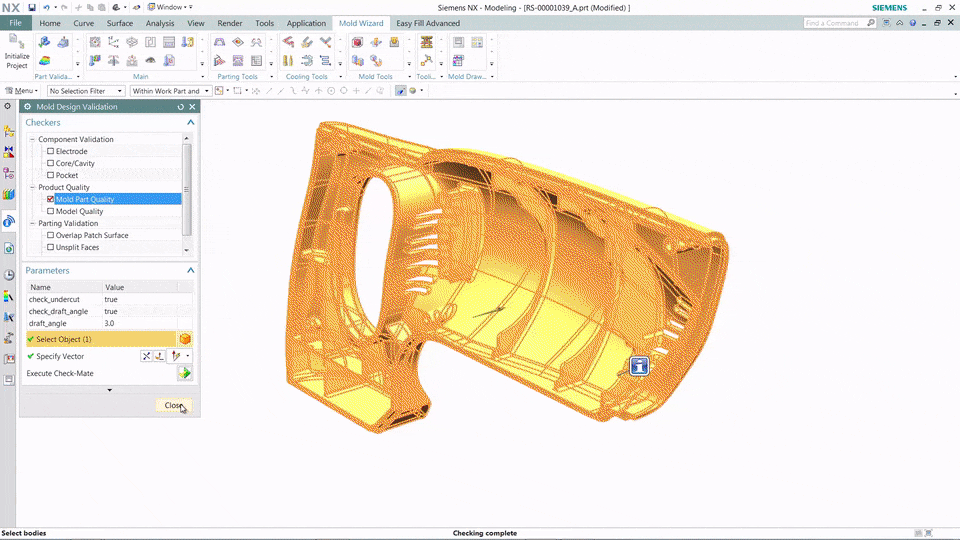The width and height of the screenshot is (960, 540).
Task: Enable the Unsplit Faces checkbox
Action: pos(51,247)
